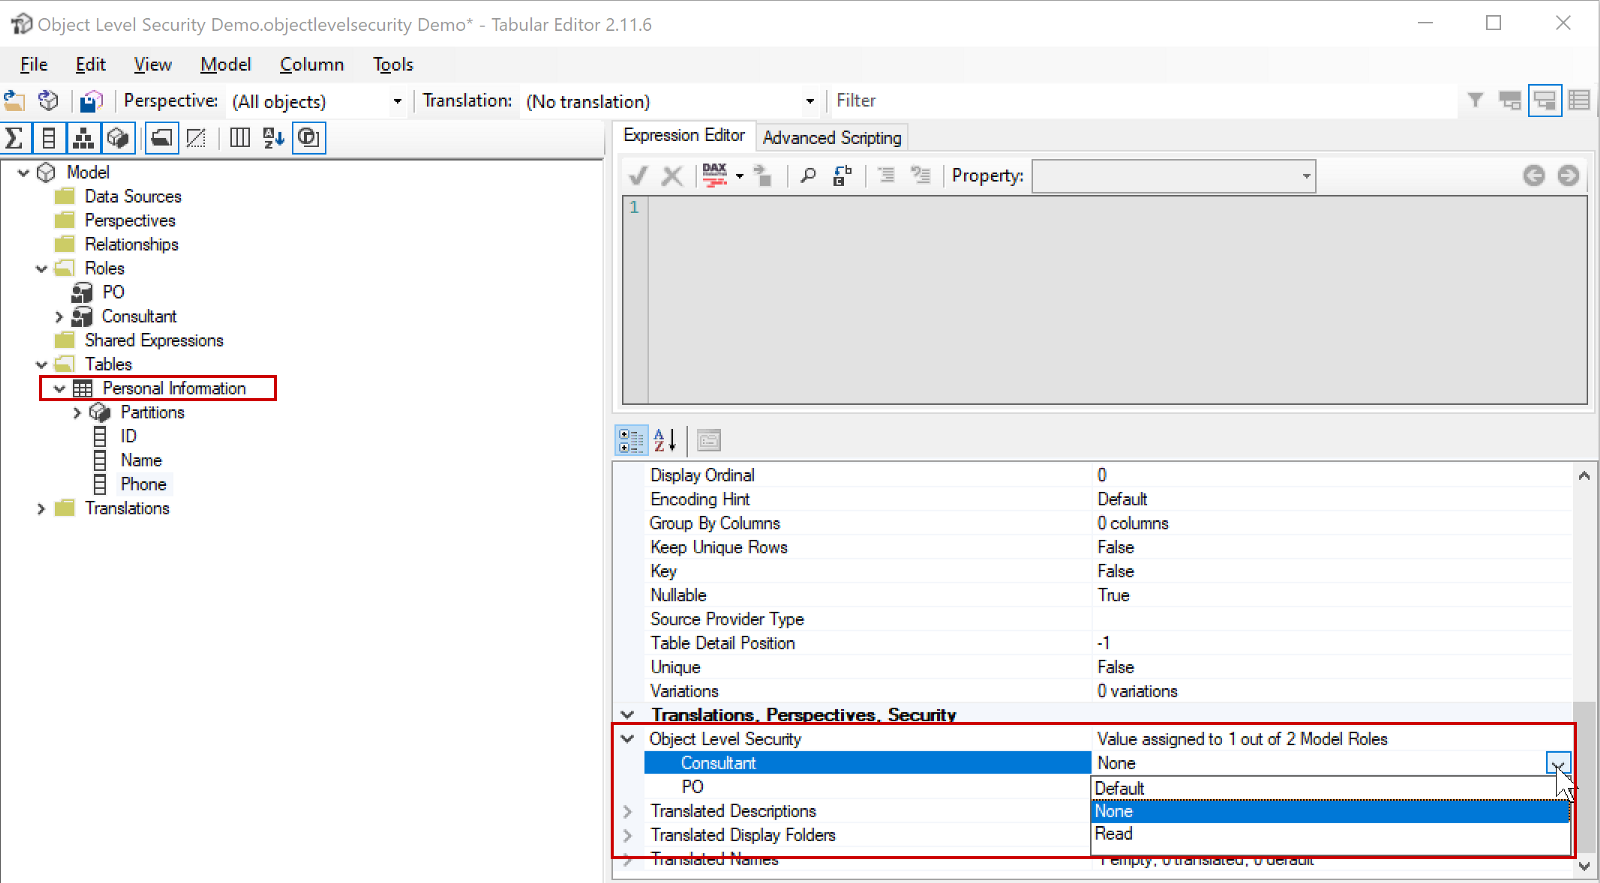The width and height of the screenshot is (1600, 883).
Task: Choose Read from security dropdown list
Action: click(x=1330, y=834)
